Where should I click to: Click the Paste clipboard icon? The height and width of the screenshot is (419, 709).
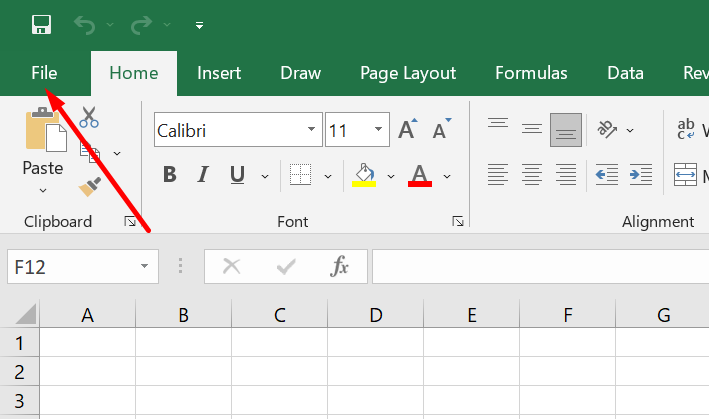[46, 130]
